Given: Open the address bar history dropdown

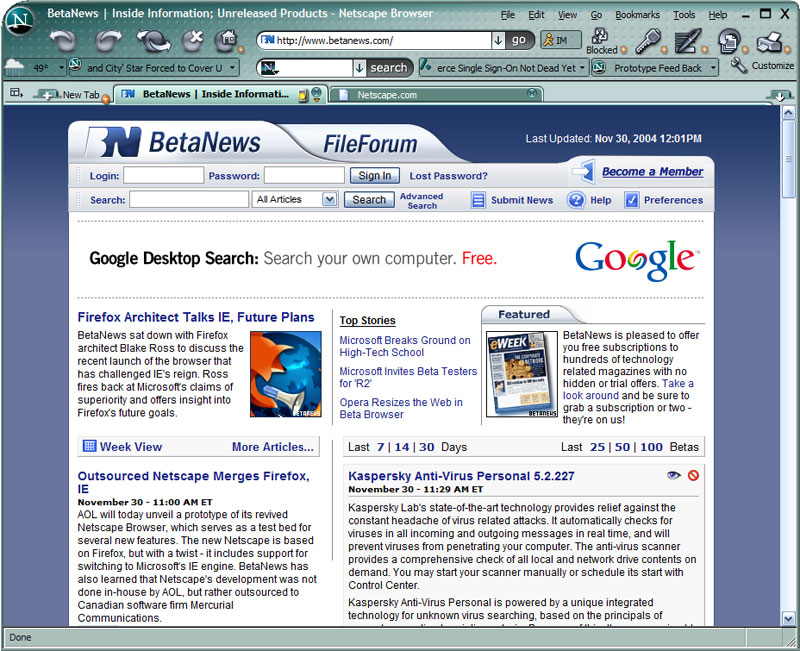Looking at the screenshot, I should coord(498,40).
